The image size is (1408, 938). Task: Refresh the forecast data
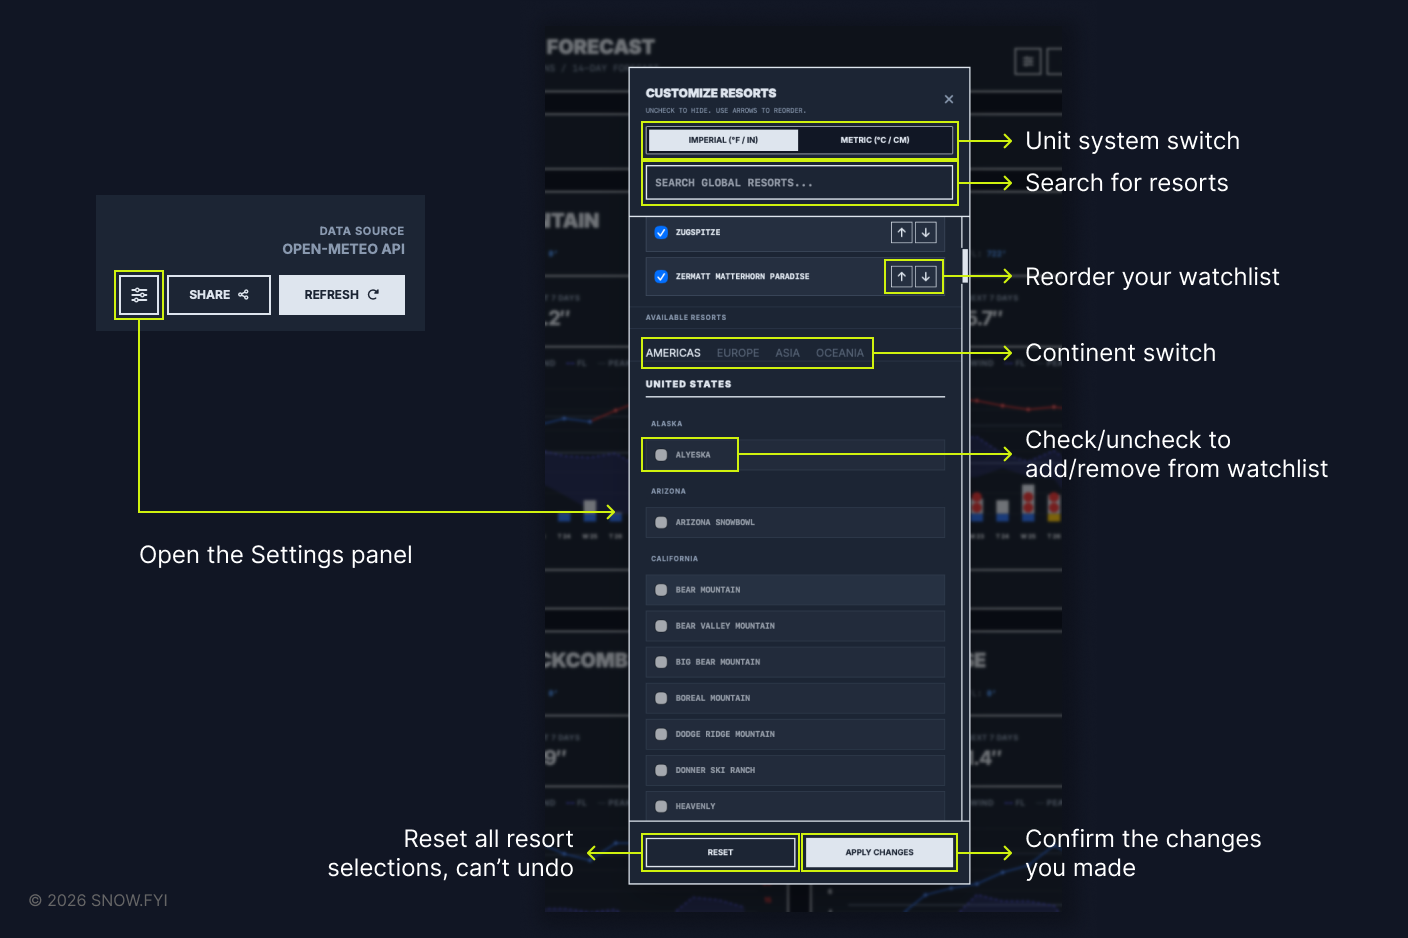tap(341, 295)
